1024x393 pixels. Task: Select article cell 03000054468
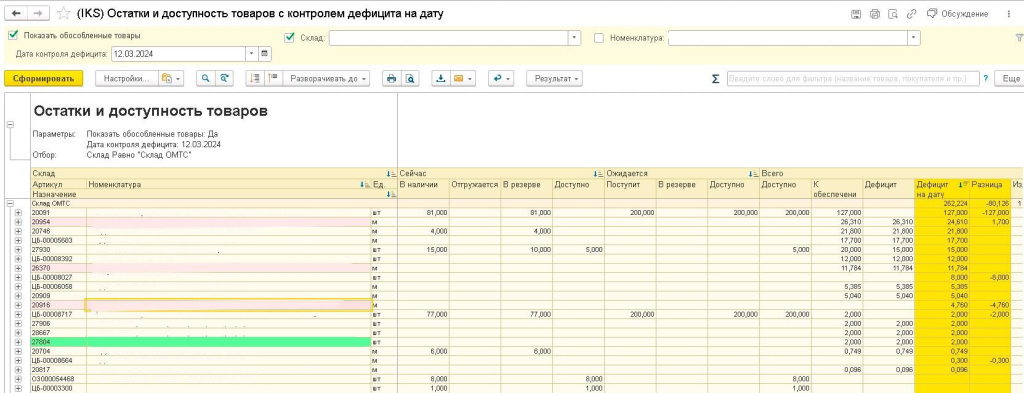pyautogui.click(x=58, y=379)
